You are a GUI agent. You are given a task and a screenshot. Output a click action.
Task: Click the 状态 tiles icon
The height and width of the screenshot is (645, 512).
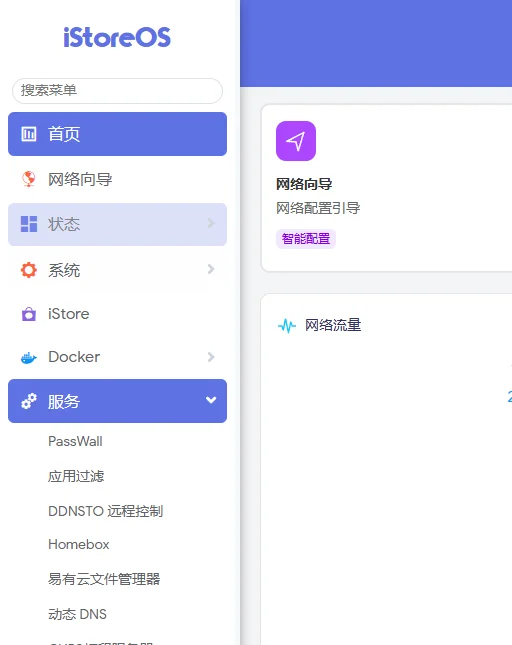tap(29, 224)
